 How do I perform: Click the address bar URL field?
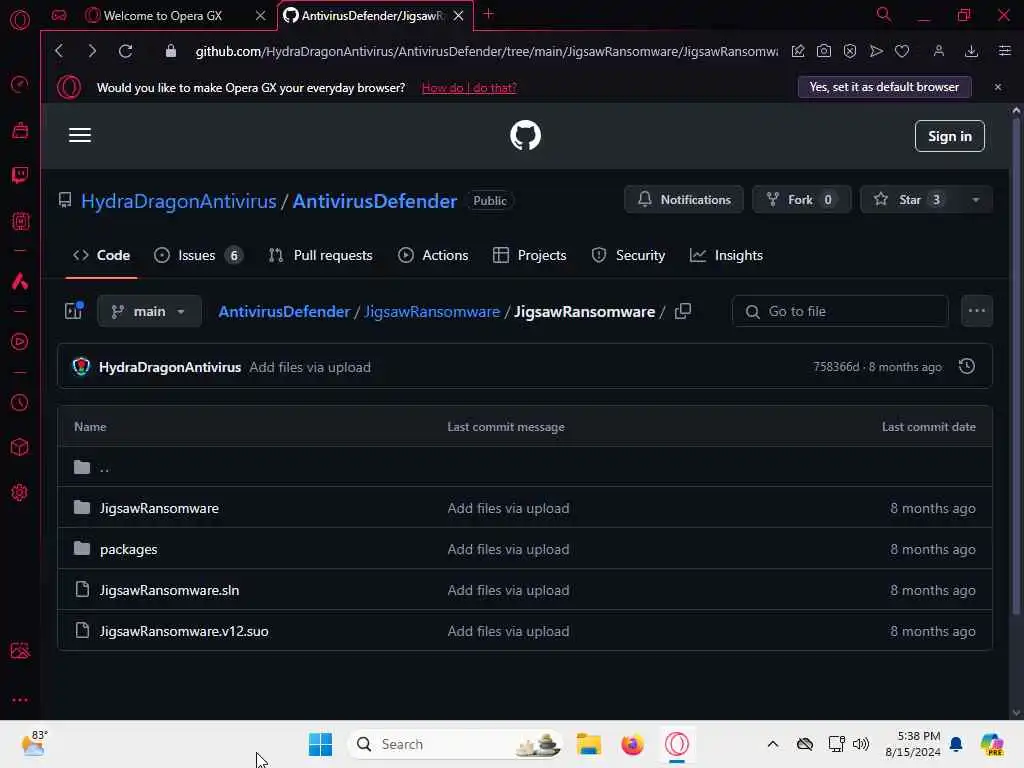(x=487, y=51)
